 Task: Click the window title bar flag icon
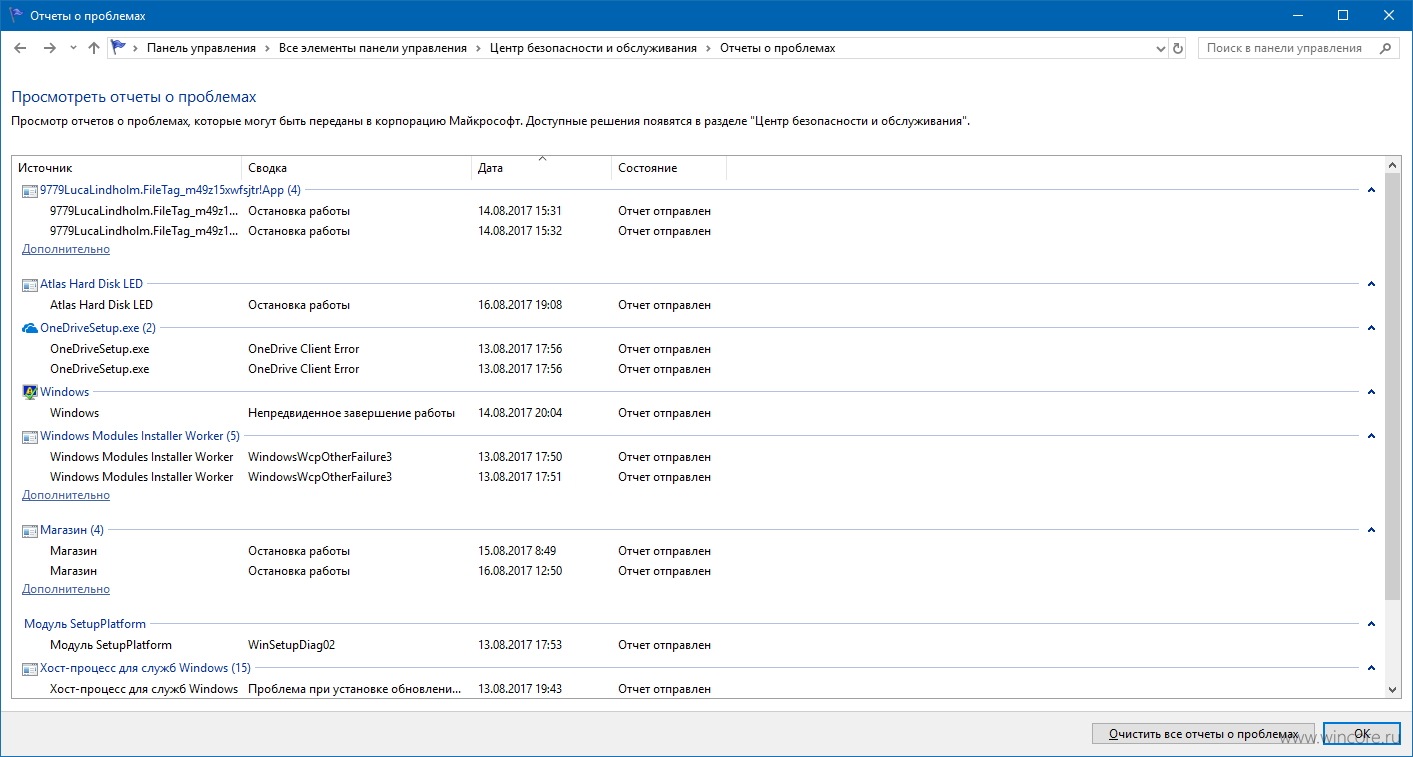(14, 15)
